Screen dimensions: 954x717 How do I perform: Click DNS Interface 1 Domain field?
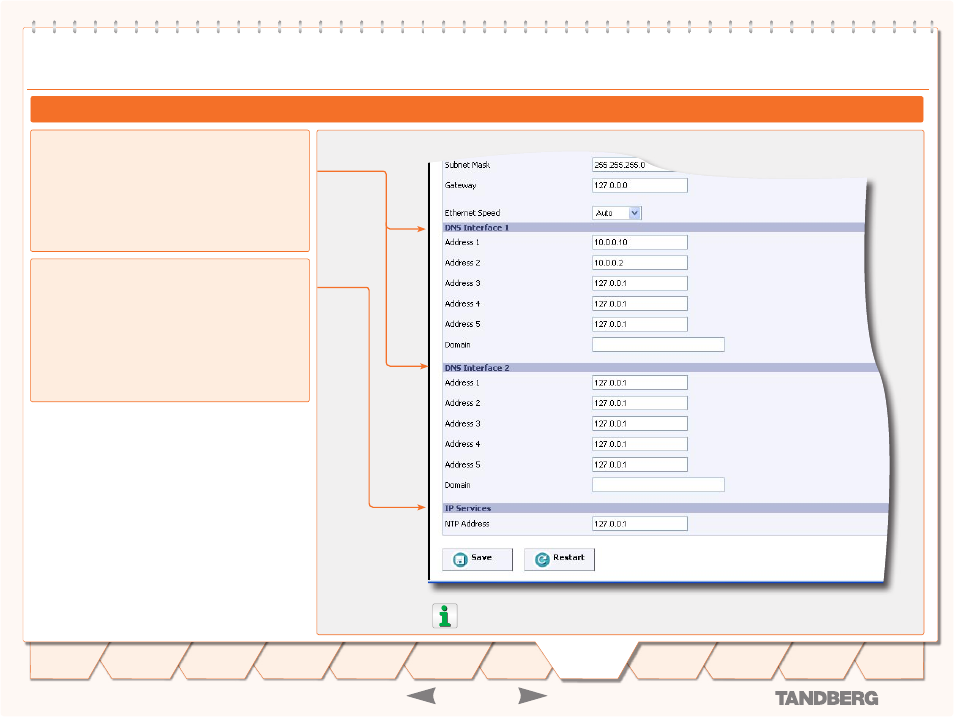(658, 345)
